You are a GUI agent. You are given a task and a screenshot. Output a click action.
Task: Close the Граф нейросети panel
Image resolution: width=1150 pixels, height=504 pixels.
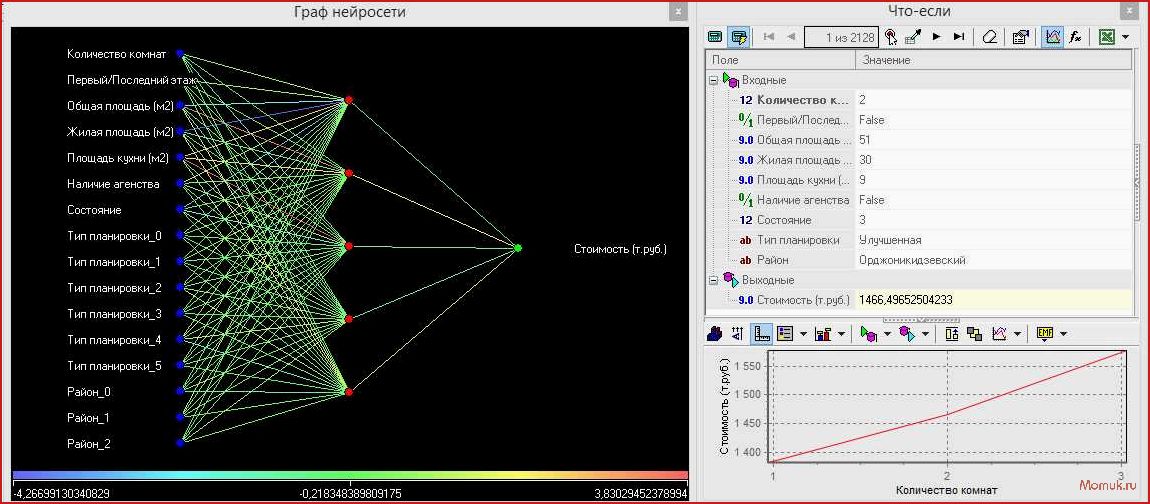tap(678, 11)
